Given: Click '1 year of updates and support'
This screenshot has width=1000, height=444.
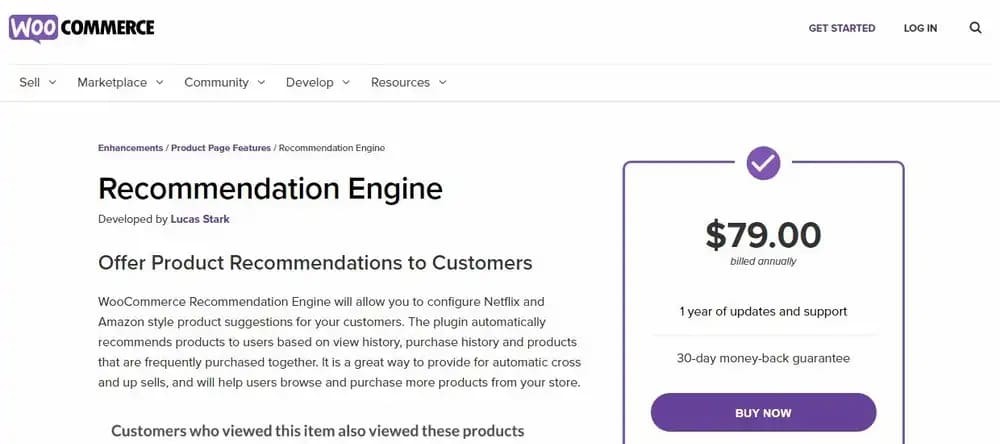Looking at the screenshot, I should click(x=763, y=312).
